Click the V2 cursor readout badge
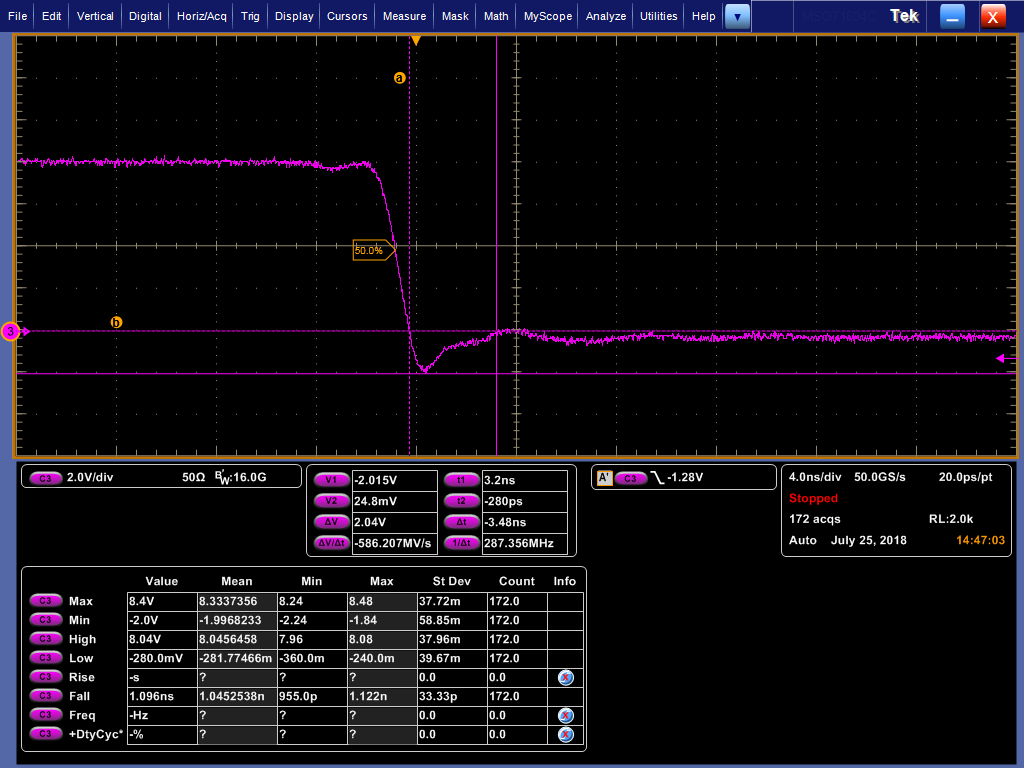This screenshot has width=1024, height=768. (331, 501)
